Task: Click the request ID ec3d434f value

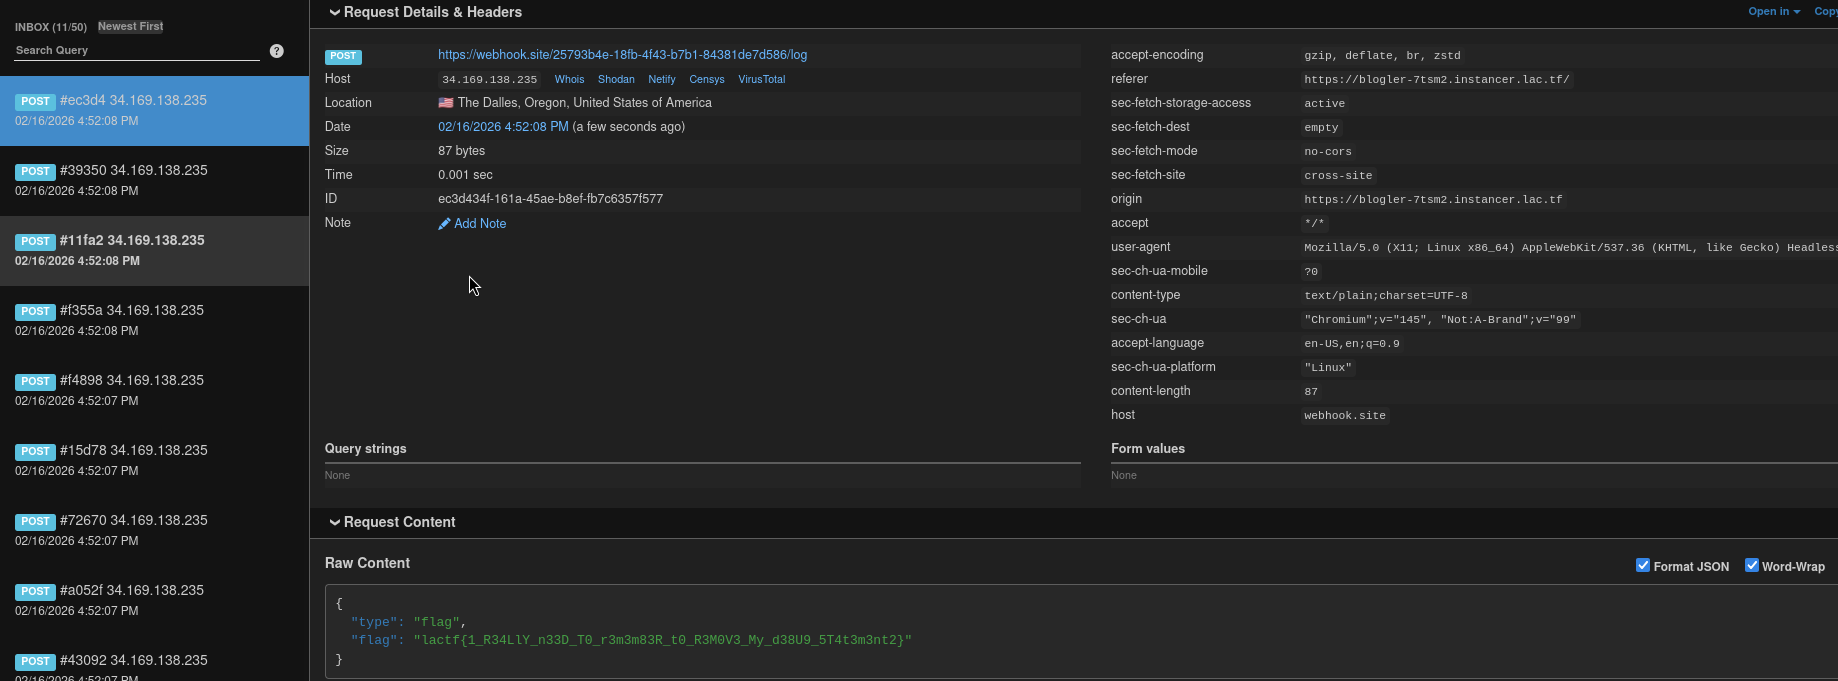Action: click(x=550, y=199)
